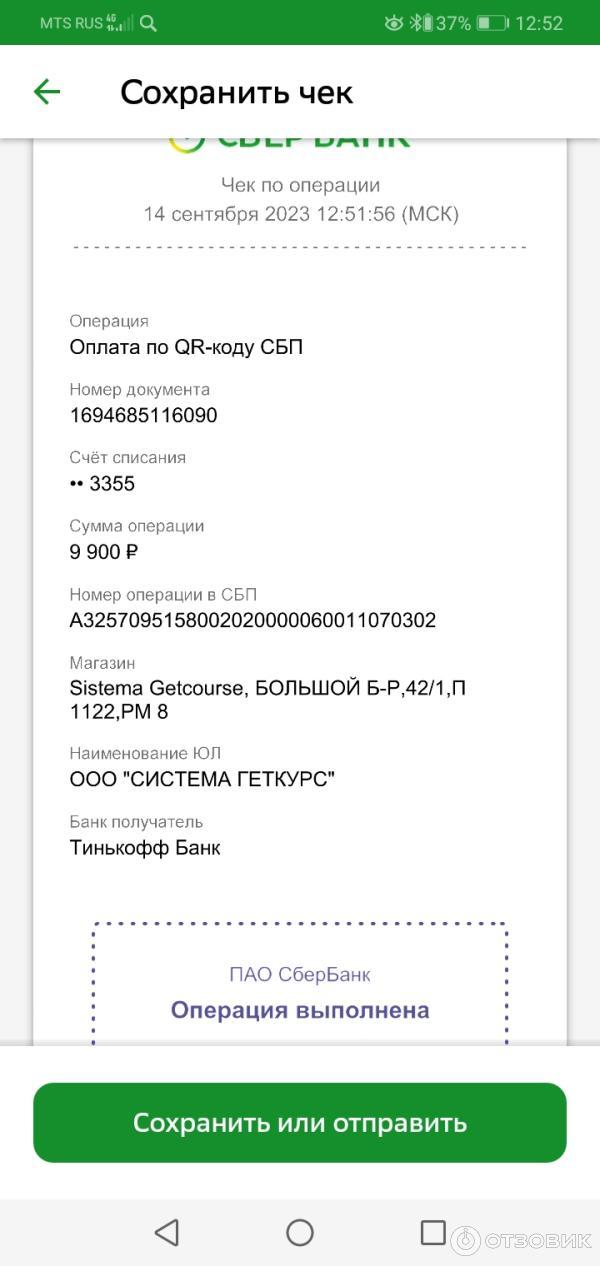This screenshot has width=600, height=1266.
Task: Tap the Сохранить чек page title
Action: click(236, 93)
